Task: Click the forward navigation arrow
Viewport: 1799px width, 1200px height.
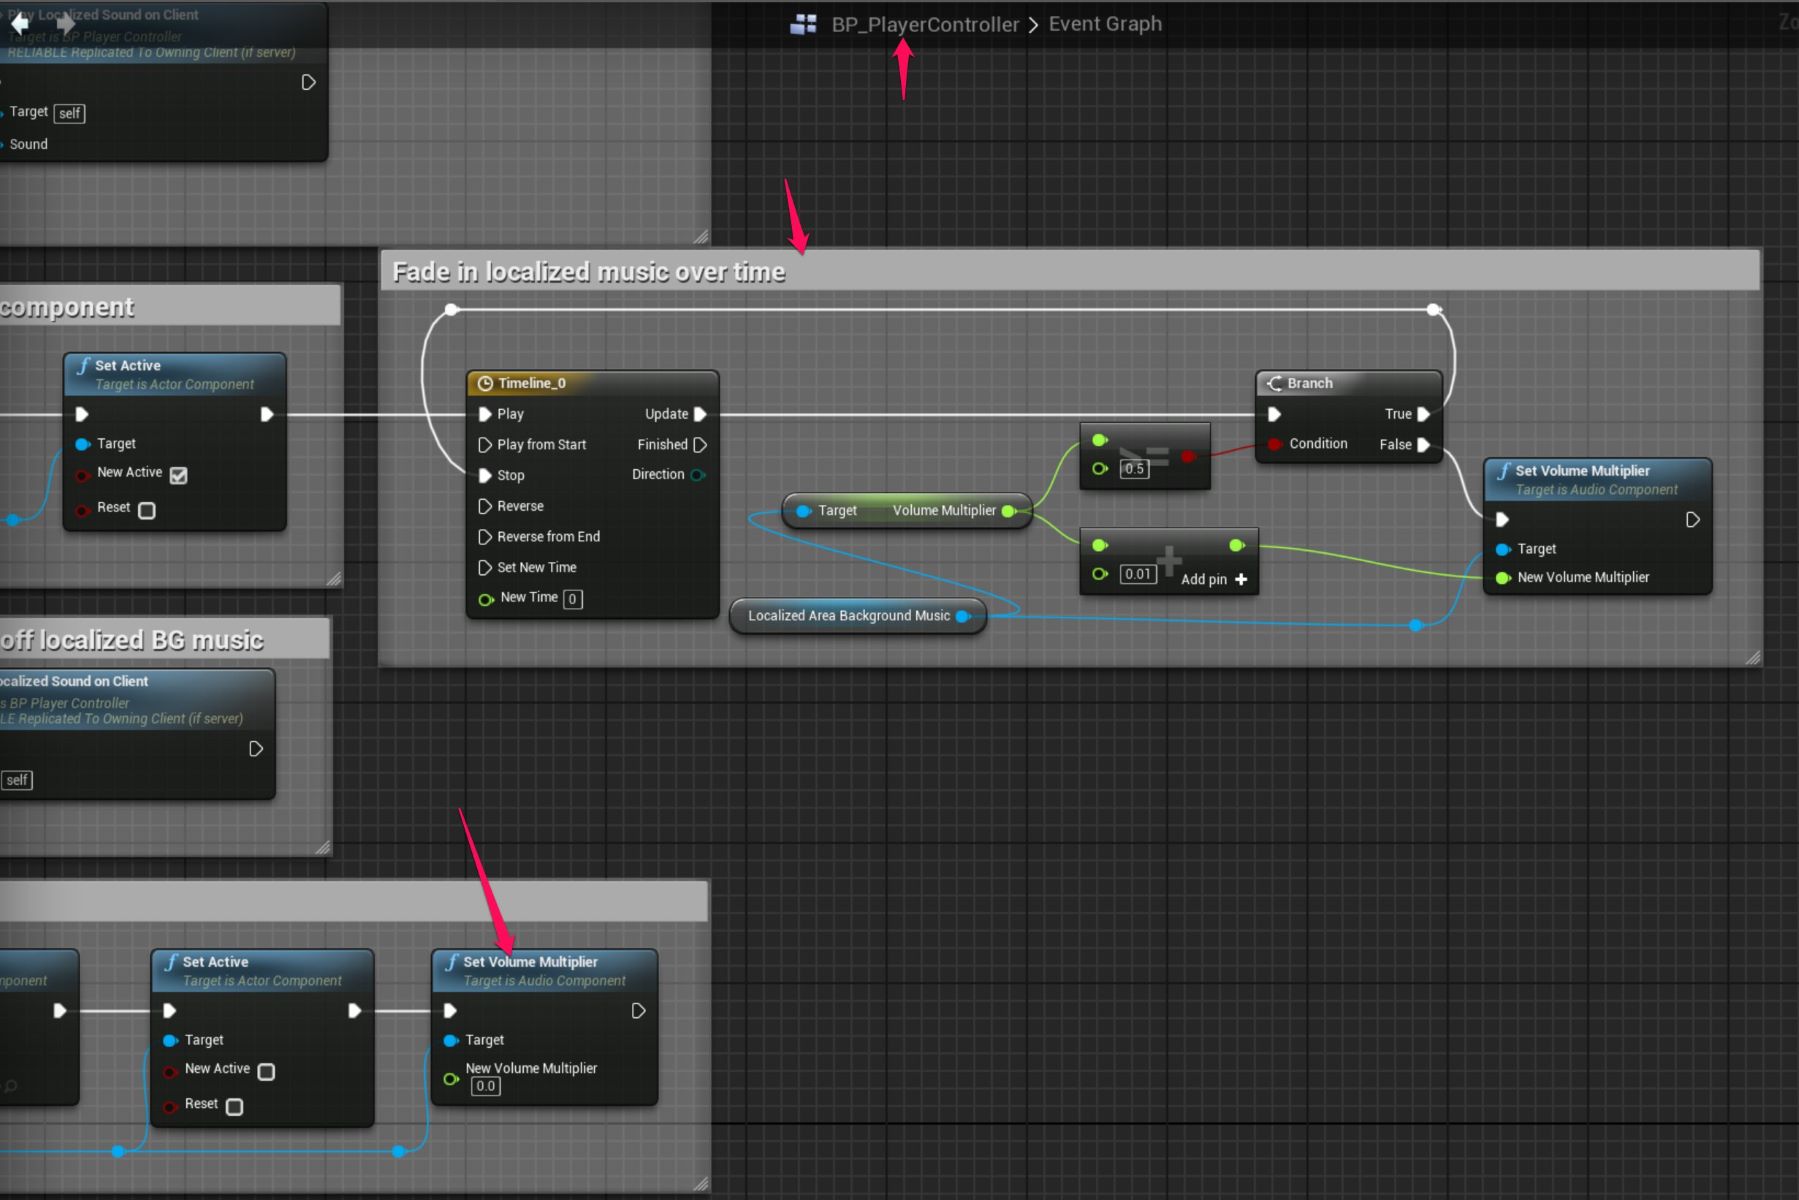Action: coord(64,24)
